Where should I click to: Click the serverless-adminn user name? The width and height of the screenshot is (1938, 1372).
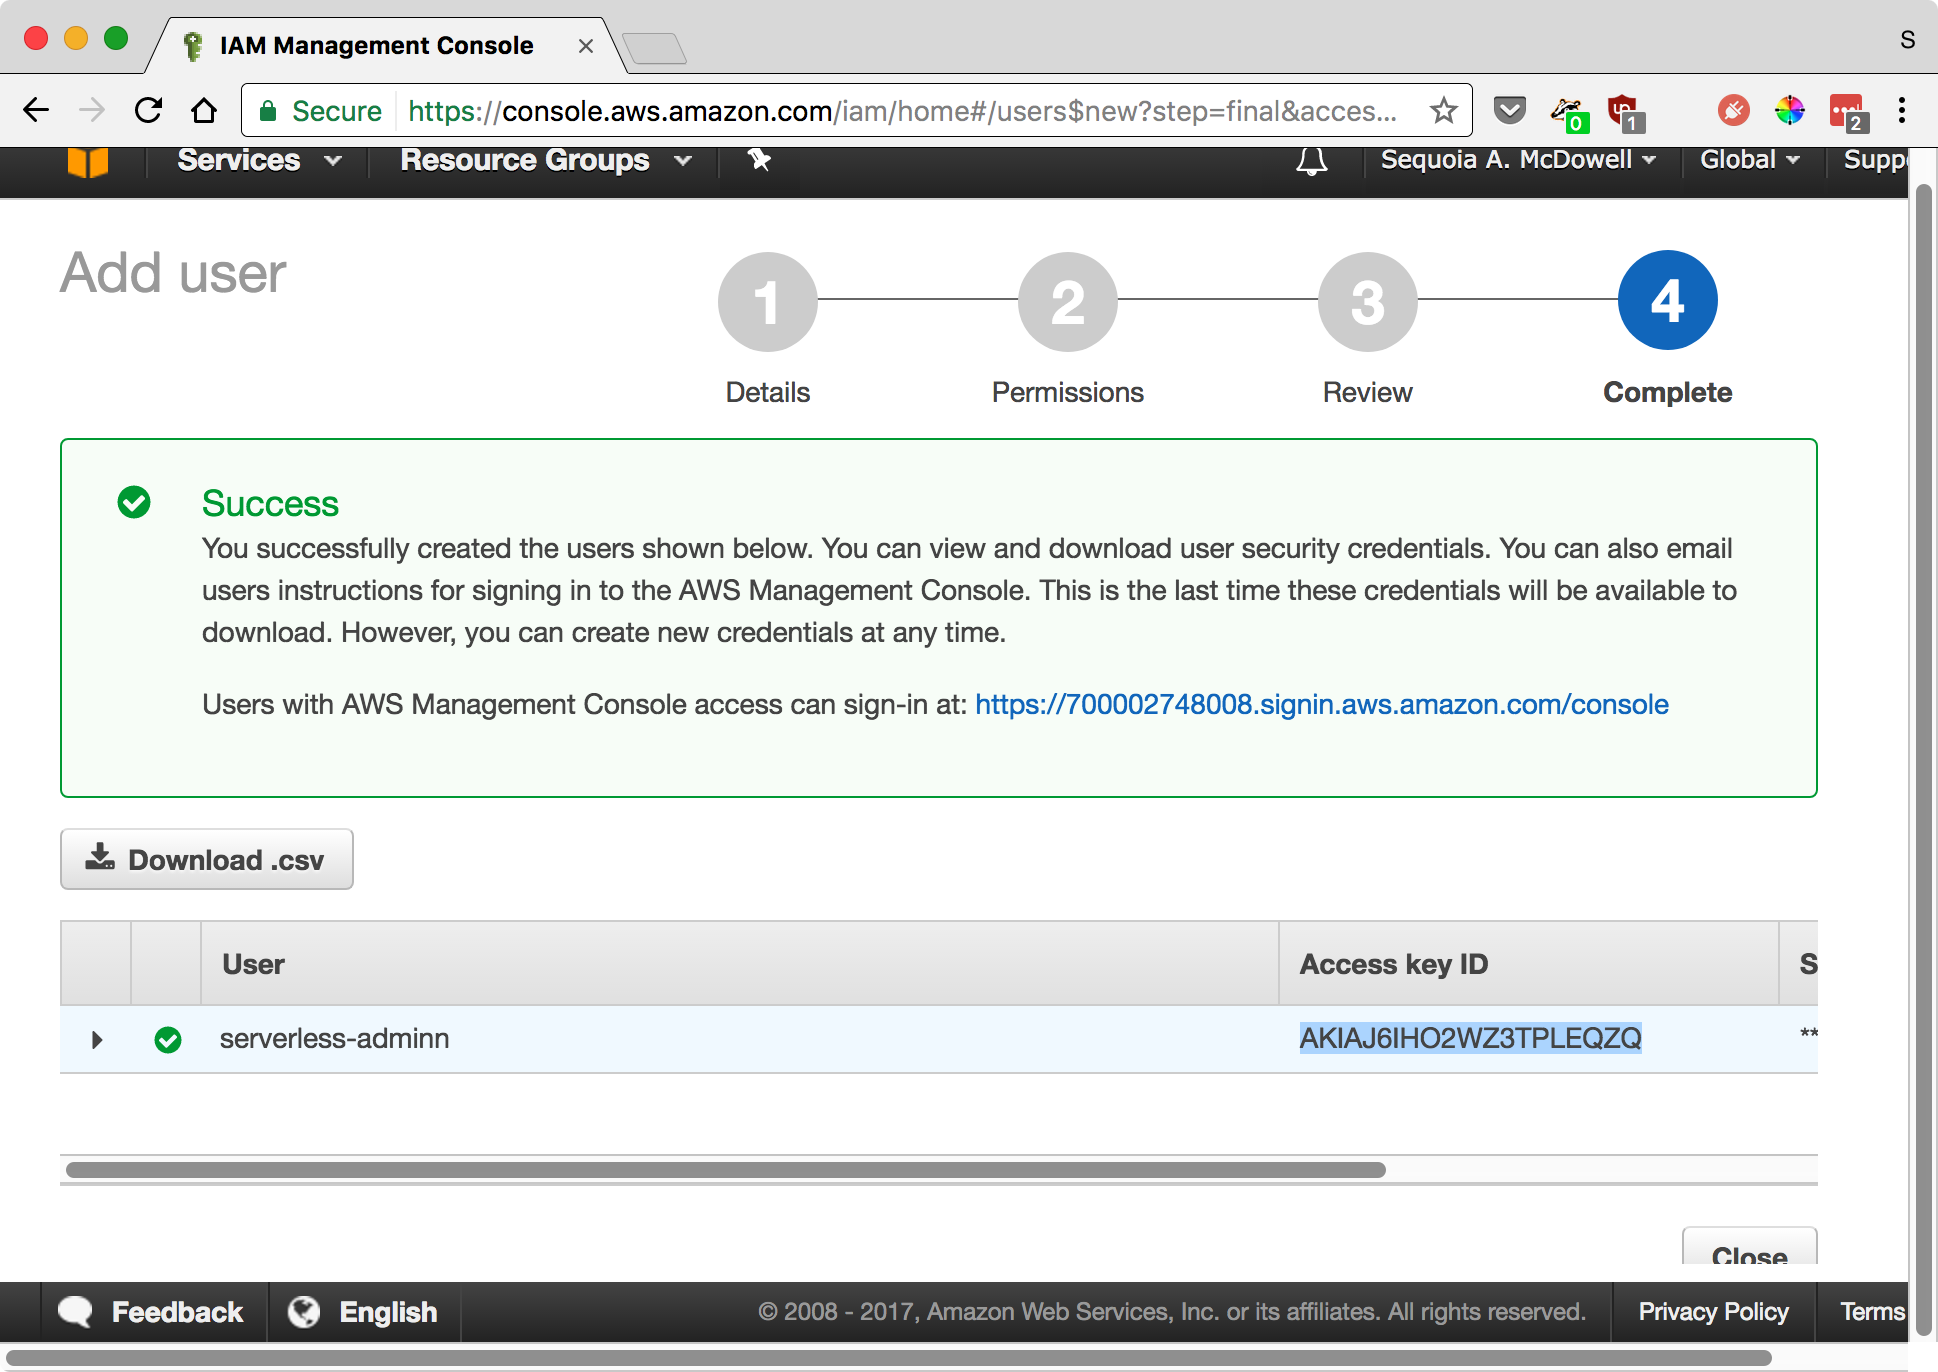click(x=334, y=1038)
